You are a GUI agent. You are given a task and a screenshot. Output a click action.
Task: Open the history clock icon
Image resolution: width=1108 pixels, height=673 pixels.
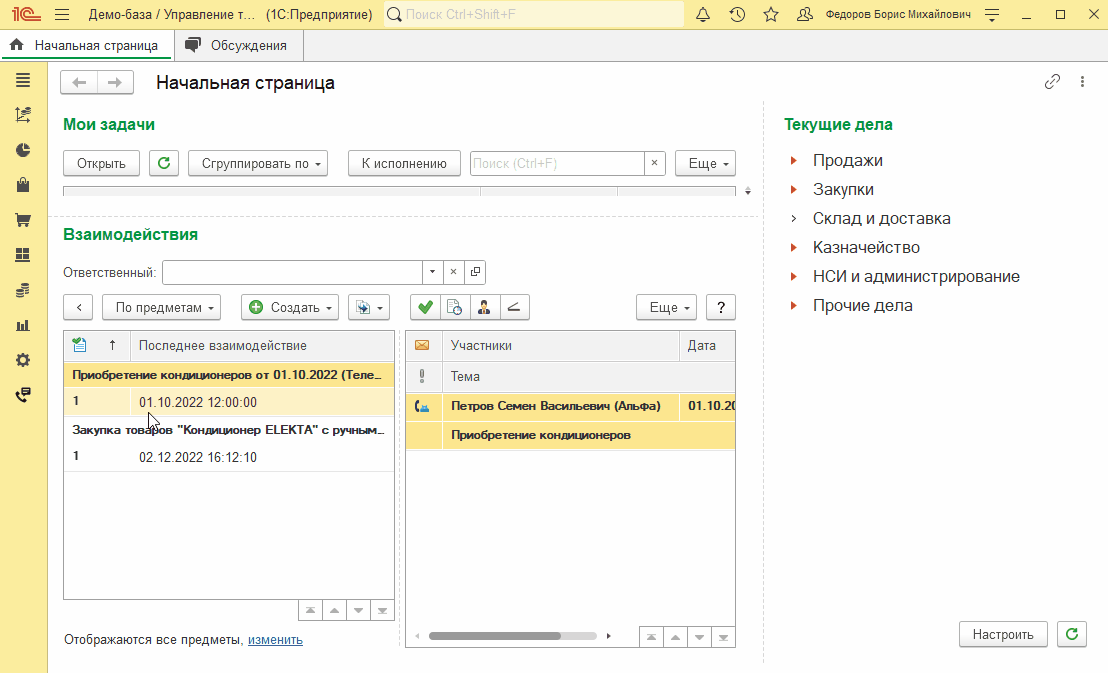[737, 15]
